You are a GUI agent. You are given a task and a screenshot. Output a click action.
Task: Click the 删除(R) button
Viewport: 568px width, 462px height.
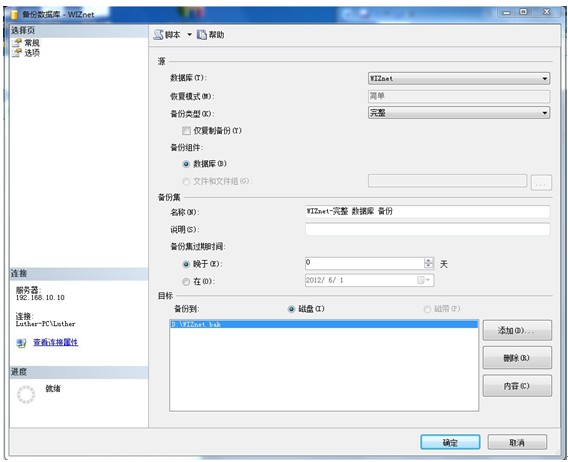click(x=517, y=358)
